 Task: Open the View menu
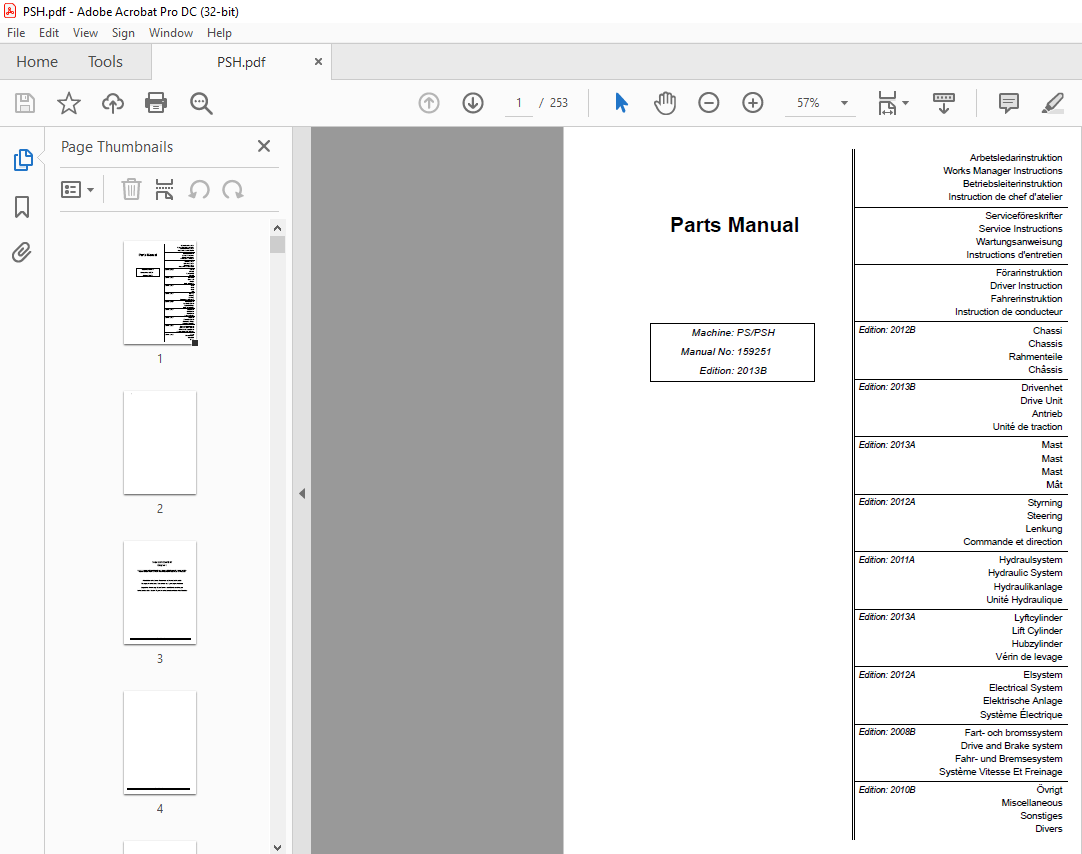tap(86, 32)
